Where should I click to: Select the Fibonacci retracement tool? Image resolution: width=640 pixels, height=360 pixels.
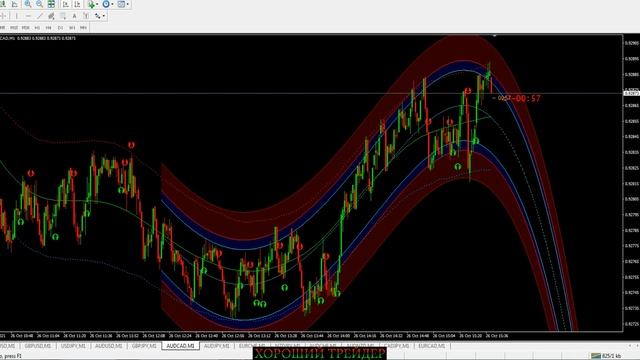[63, 16]
